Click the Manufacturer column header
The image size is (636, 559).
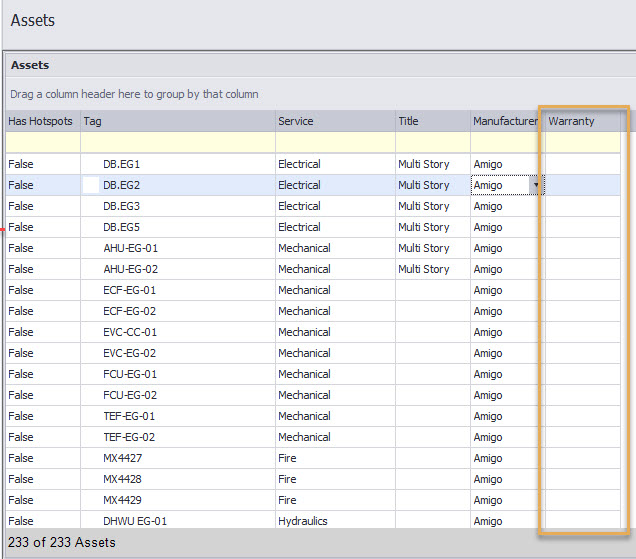tap(505, 121)
